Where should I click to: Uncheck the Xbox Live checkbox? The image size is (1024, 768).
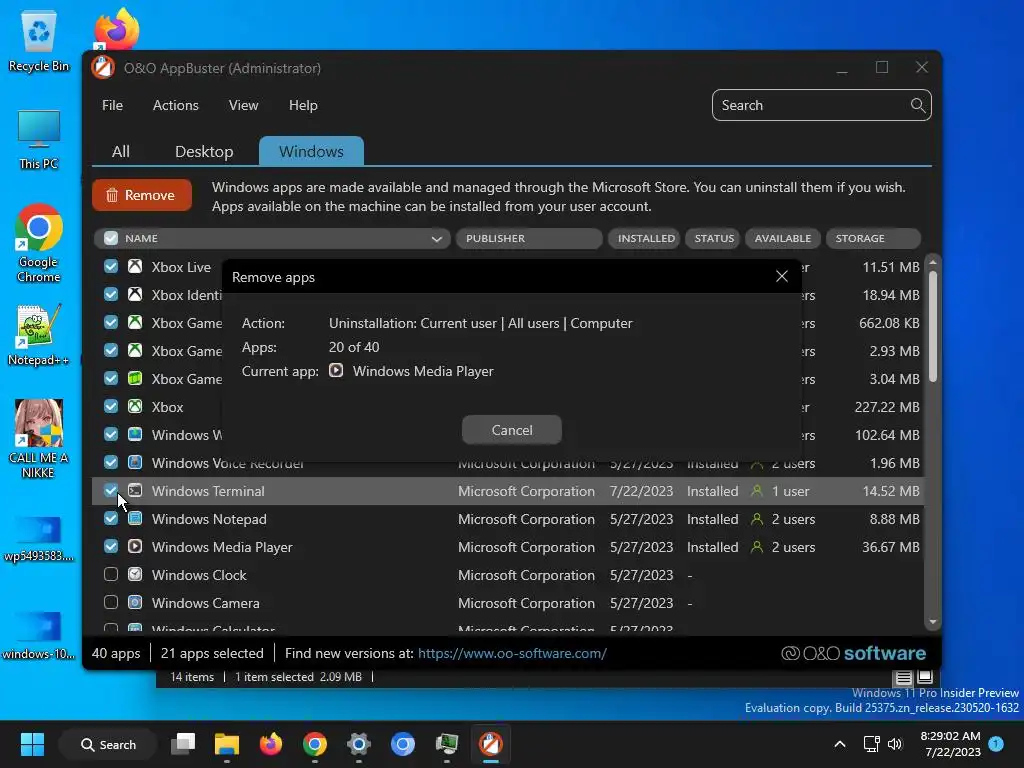[111, 266]
